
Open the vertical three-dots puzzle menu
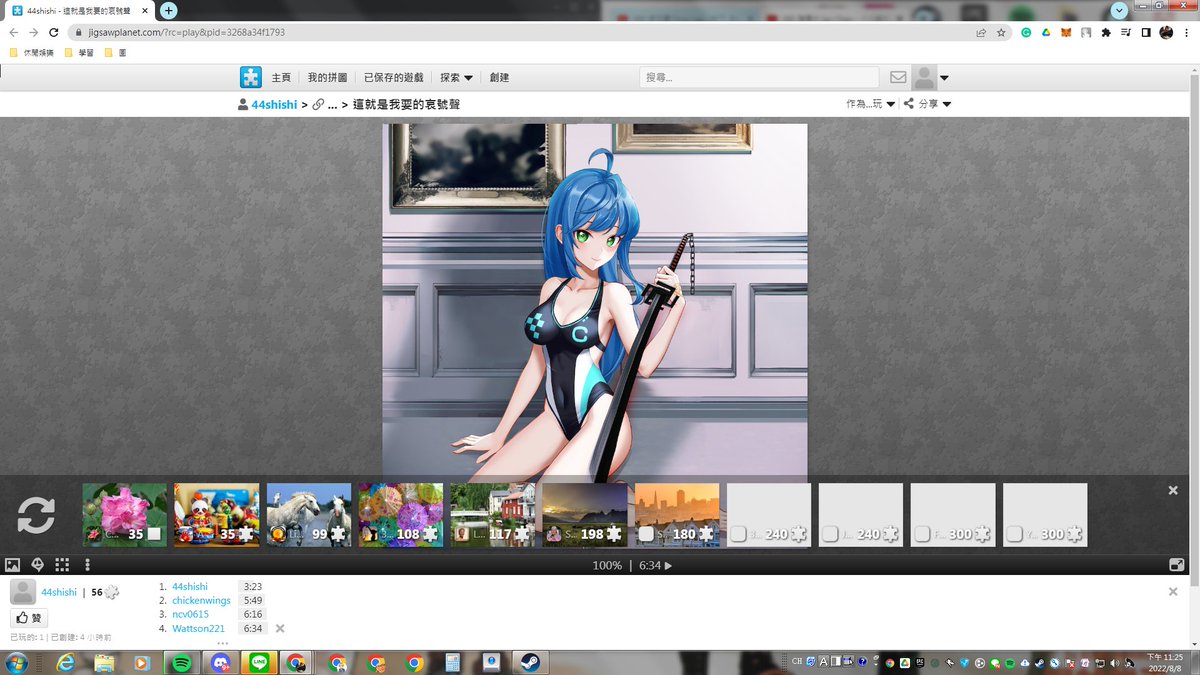[87, 565]
